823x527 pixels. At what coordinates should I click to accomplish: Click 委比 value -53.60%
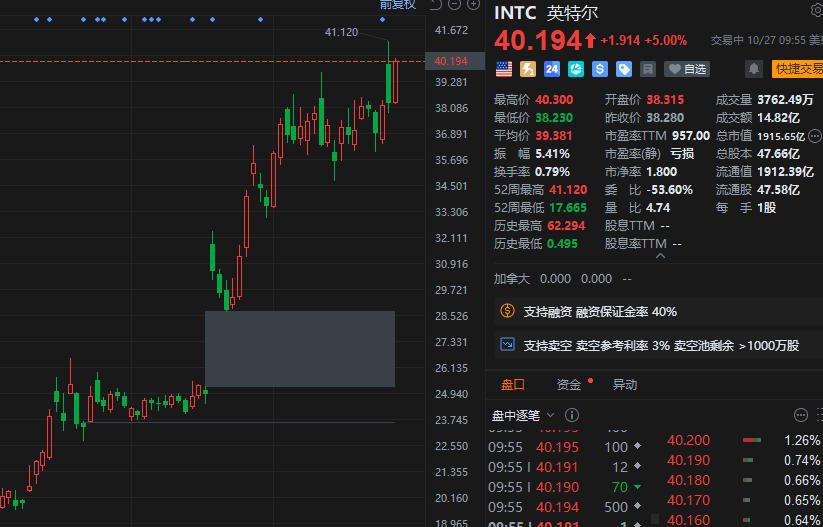coord(669,189)
